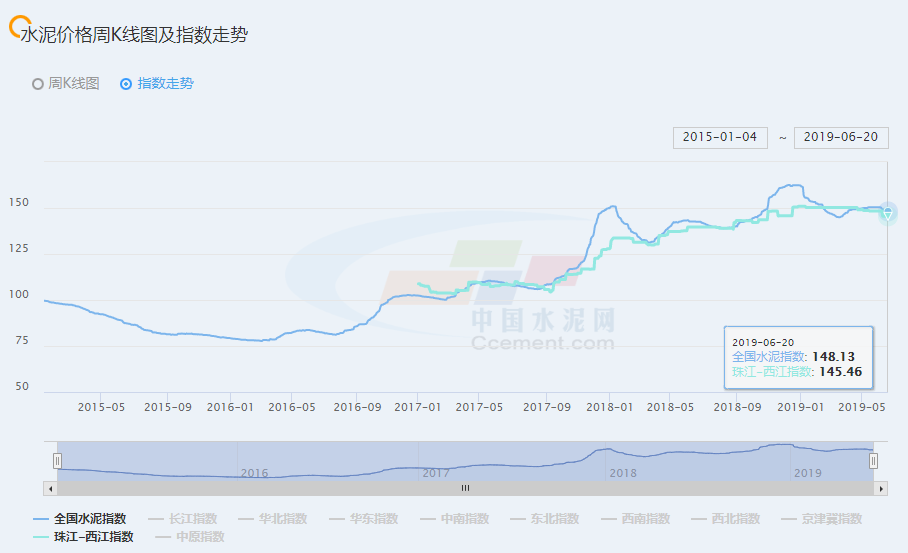
Task: Toggle the 东北指数 legend entry
Action: [544, 519]
